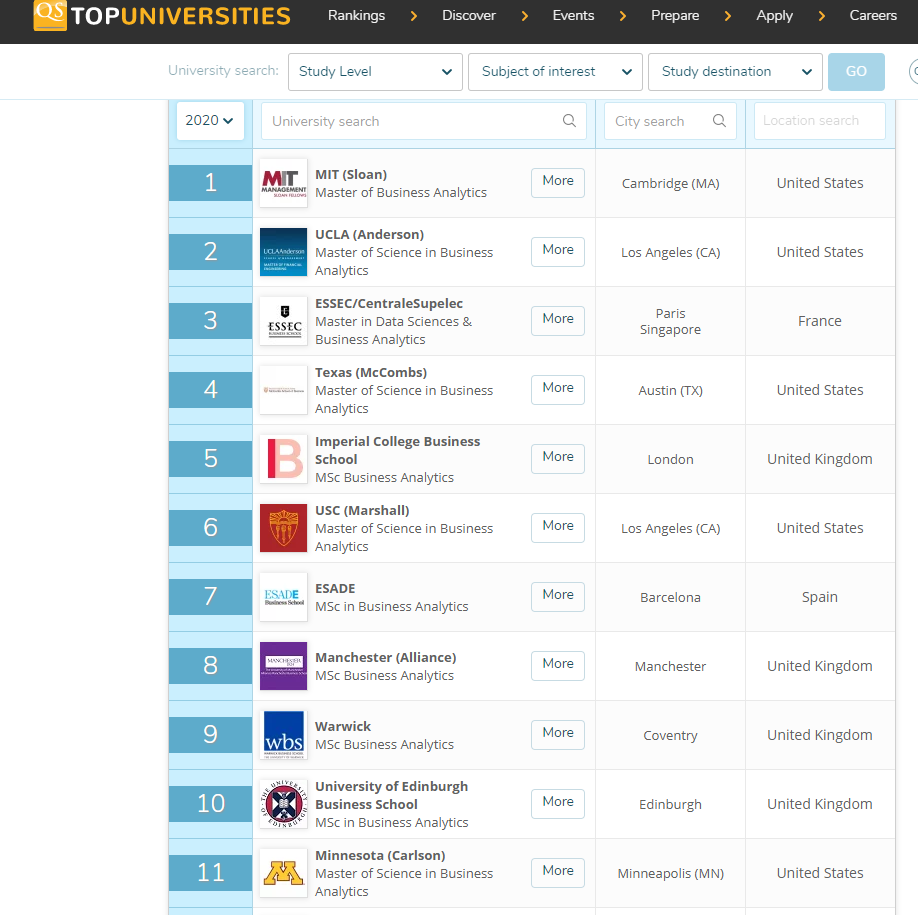Open the ESADE program link
918x915 pixels.
[x=335, y=588]
